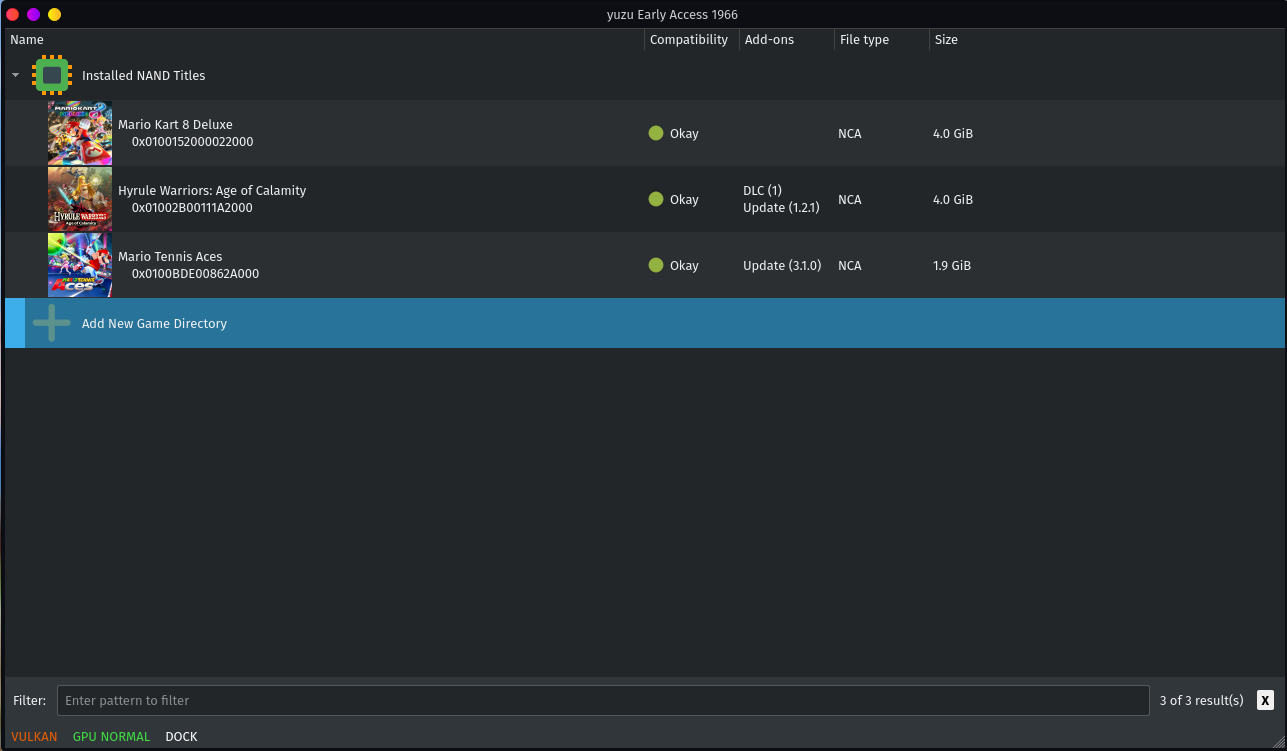Click the 4.0 GiB size of Hyrule Warriors
Screen dimensions: 1287x751
(x=953, y=200)
